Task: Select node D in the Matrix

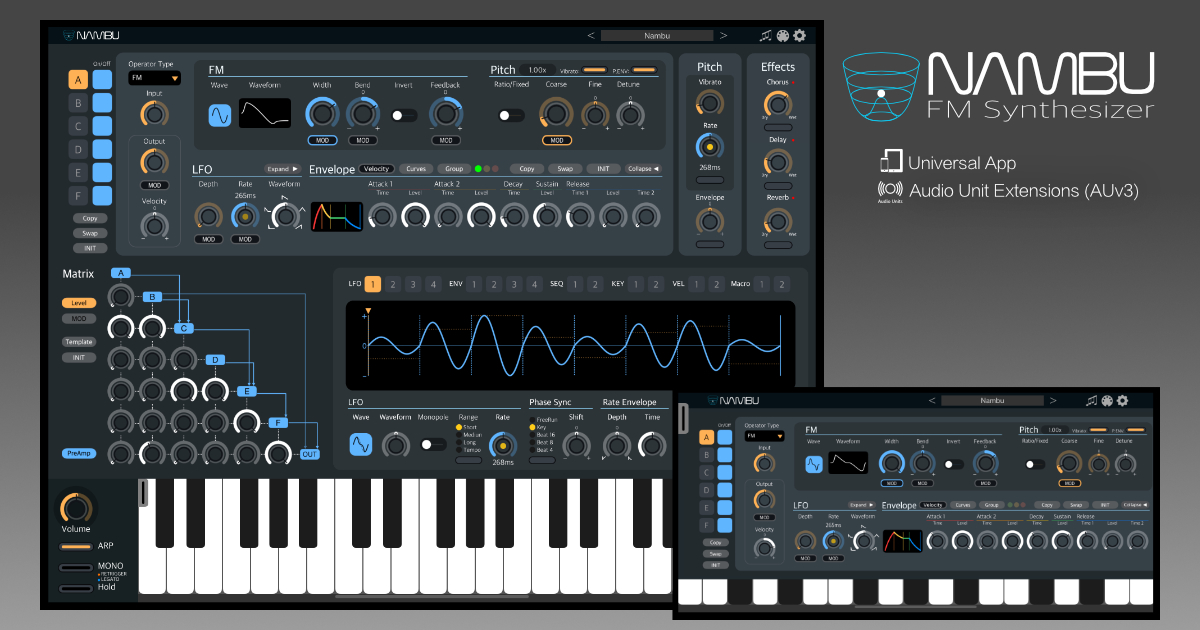Action: point(215,359)
